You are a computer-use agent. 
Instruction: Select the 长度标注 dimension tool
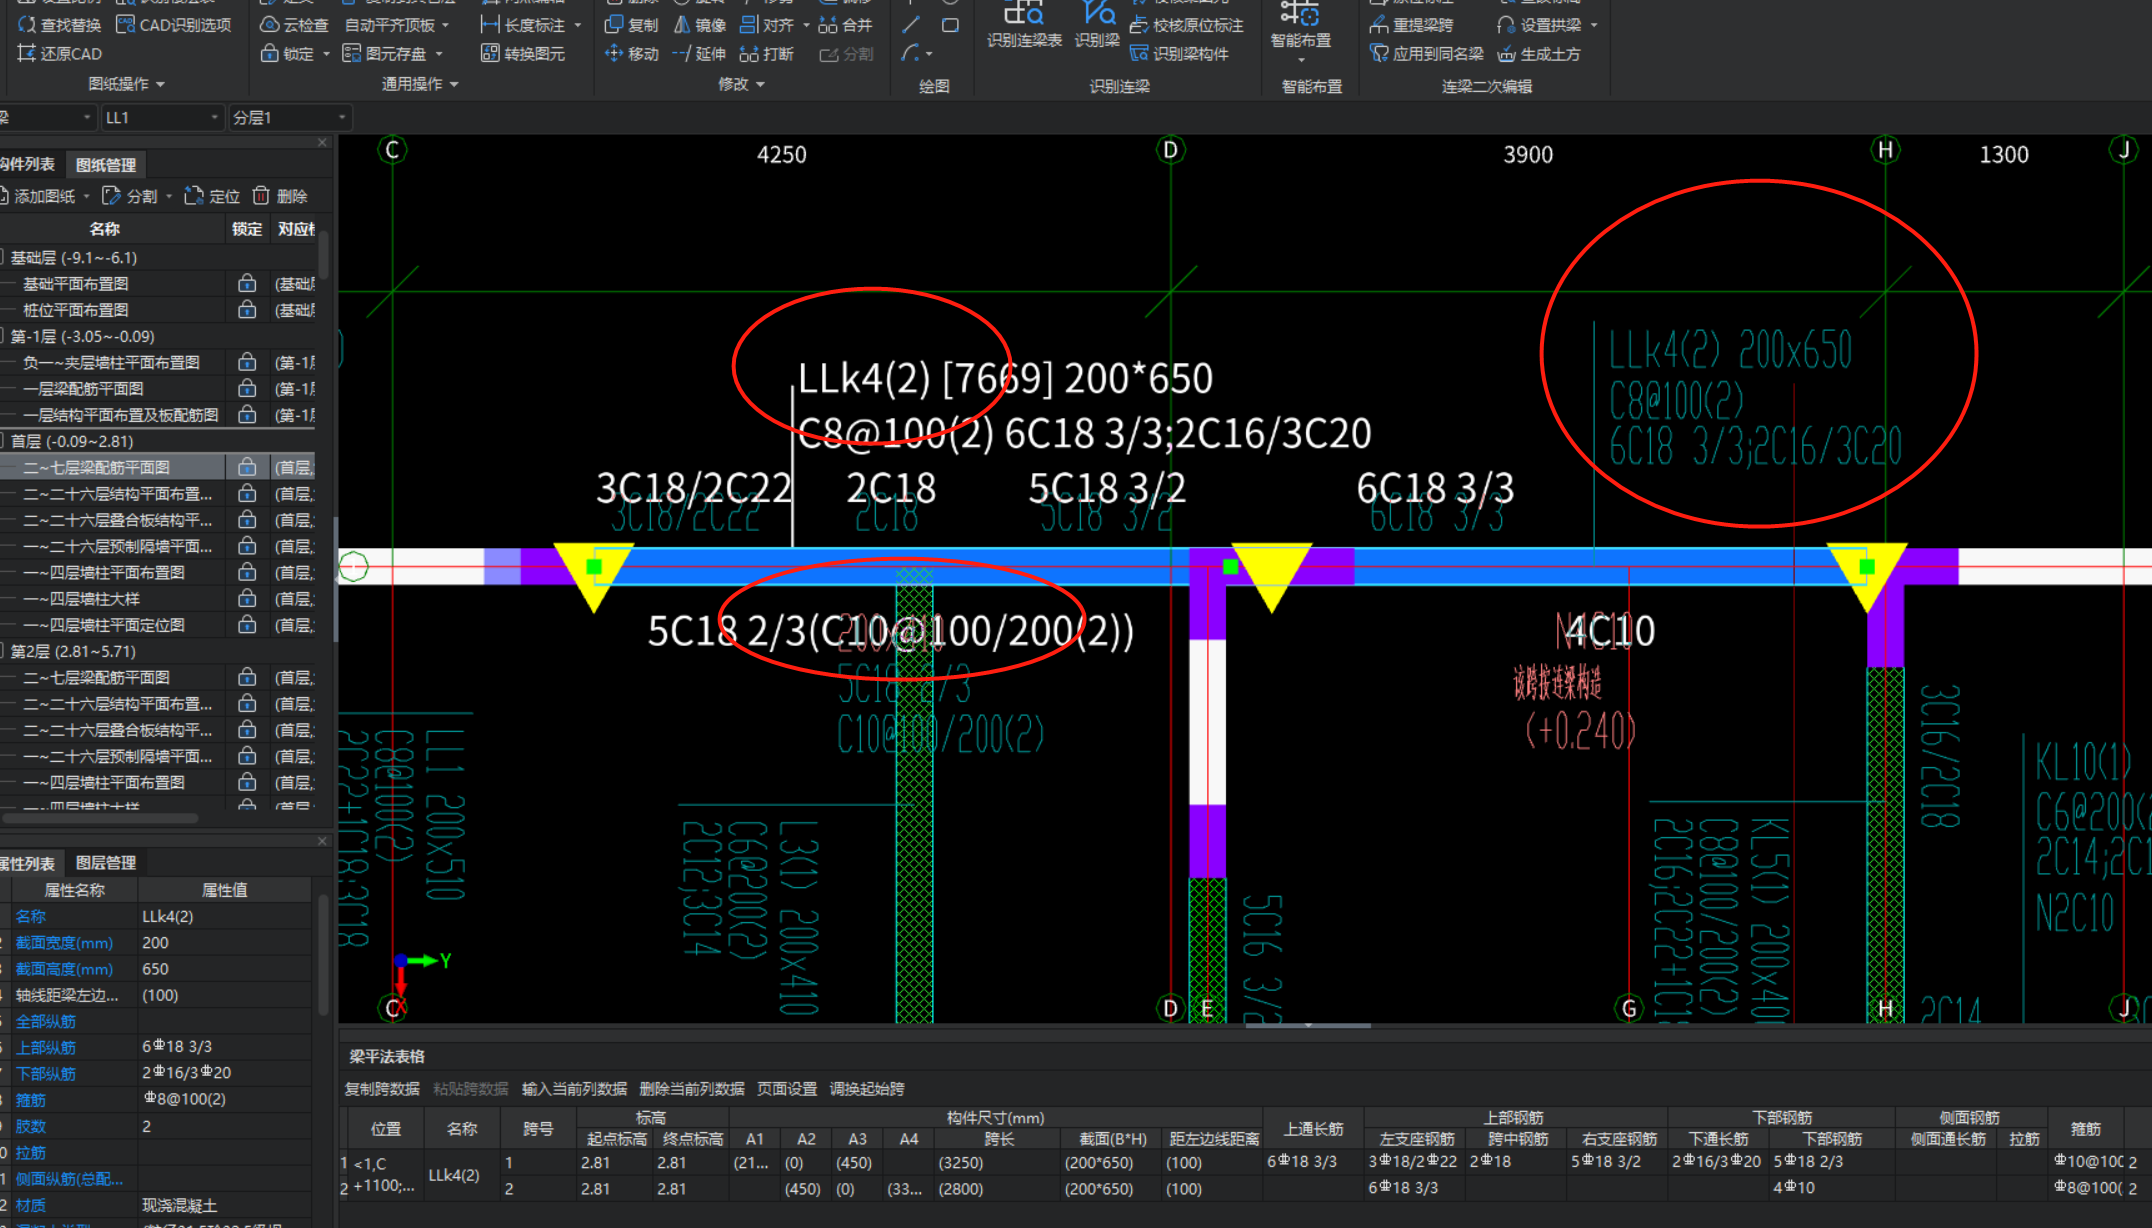click(523, 25)
